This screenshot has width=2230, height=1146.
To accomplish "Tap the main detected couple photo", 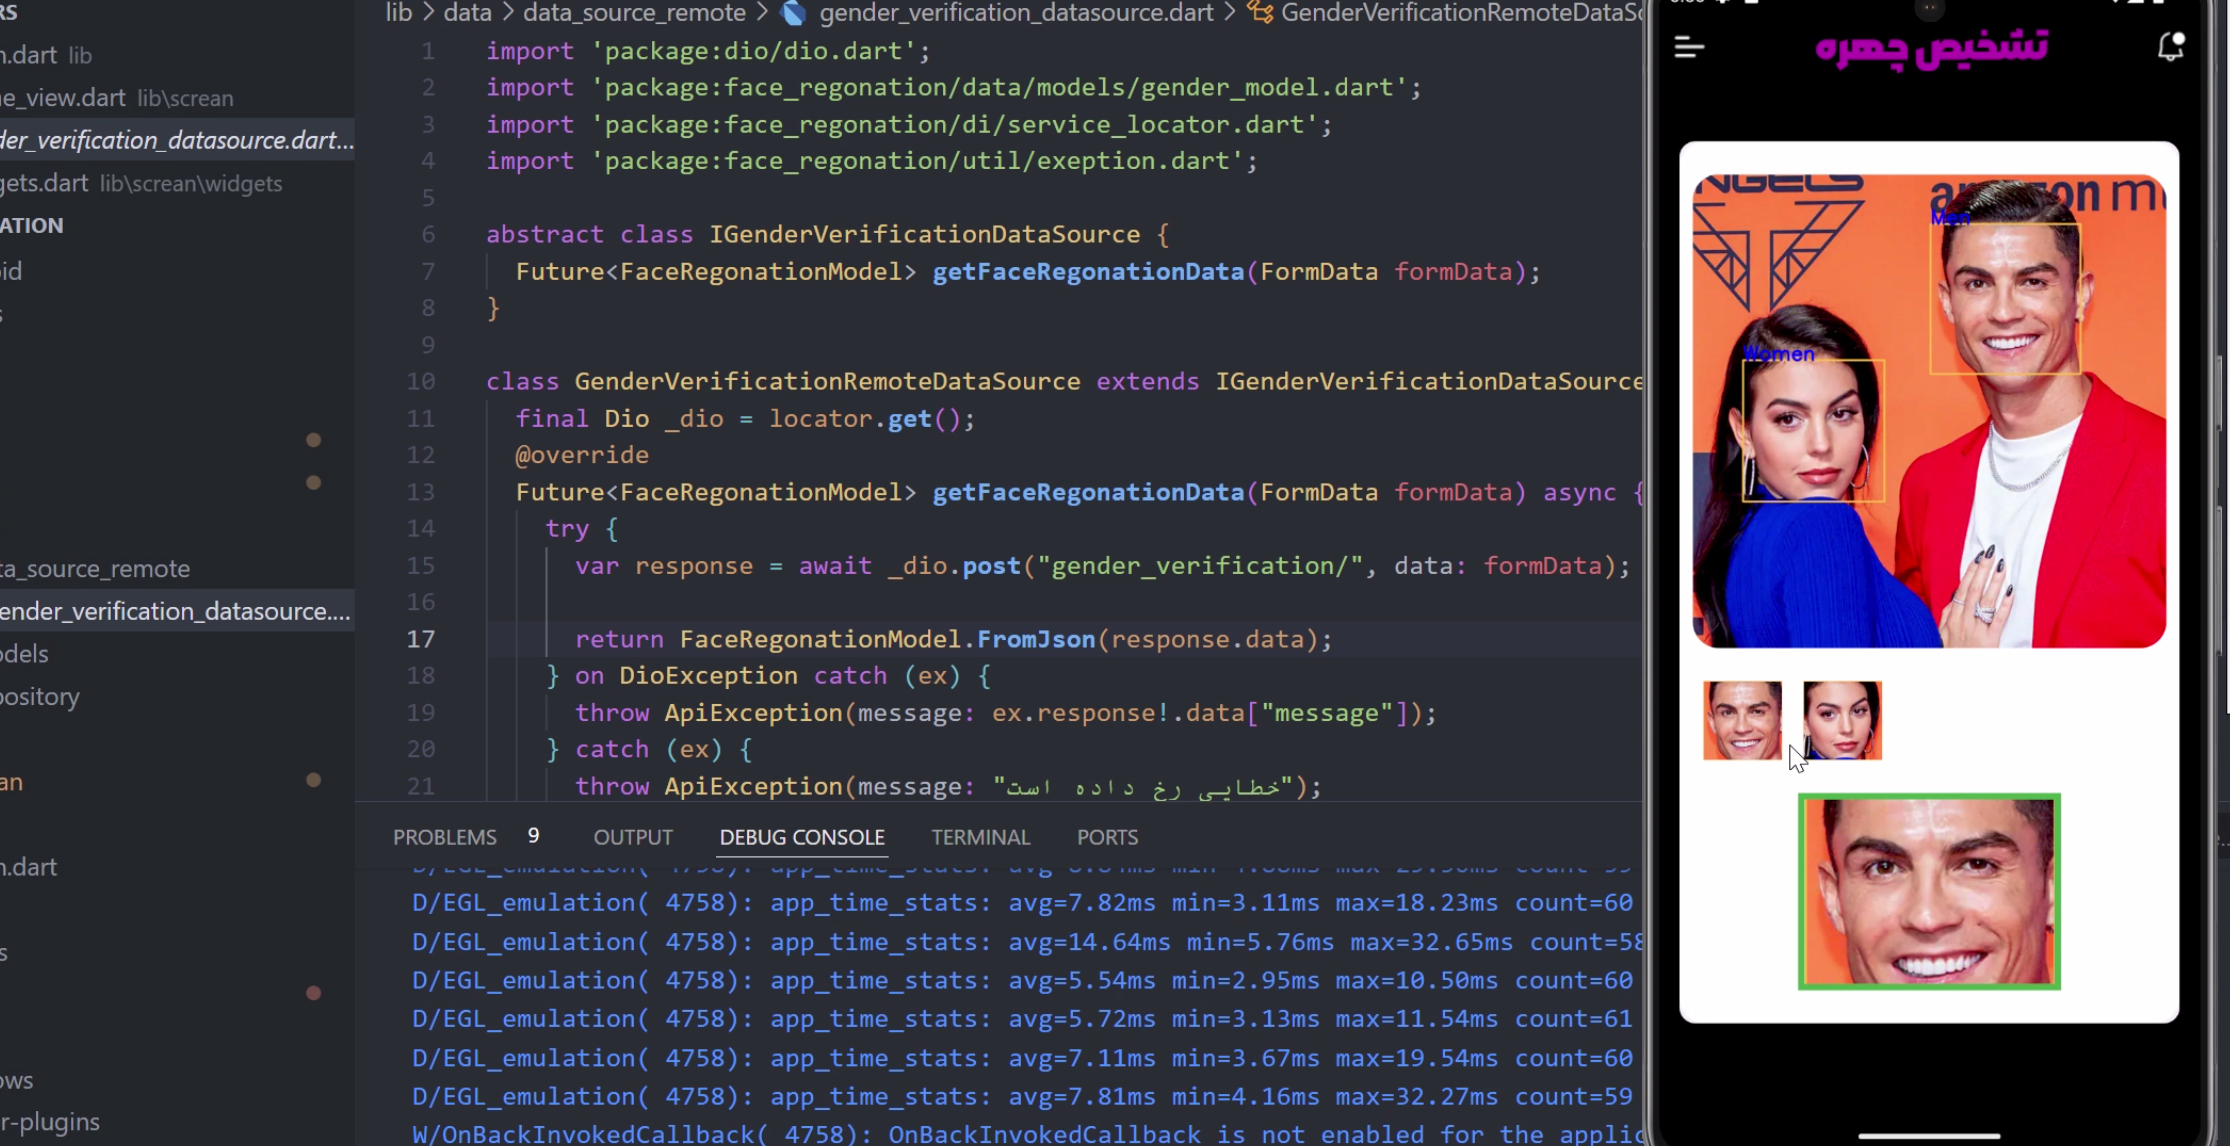I will [1929, 411].
